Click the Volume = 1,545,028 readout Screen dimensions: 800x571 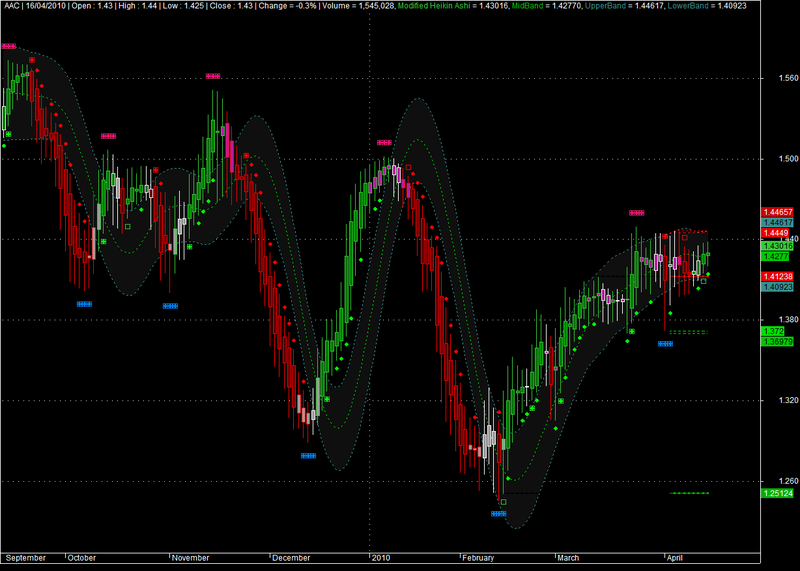point(358,6)
